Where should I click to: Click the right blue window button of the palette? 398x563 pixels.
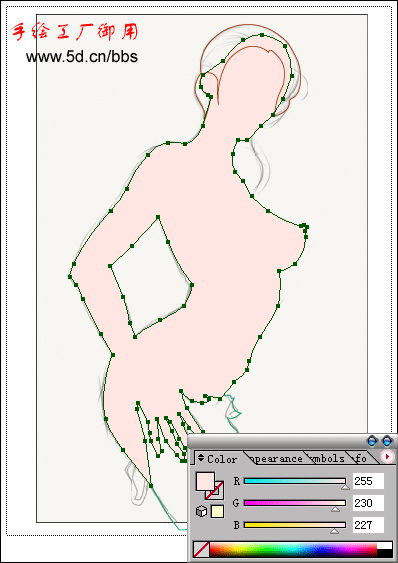tap(387, 441)
